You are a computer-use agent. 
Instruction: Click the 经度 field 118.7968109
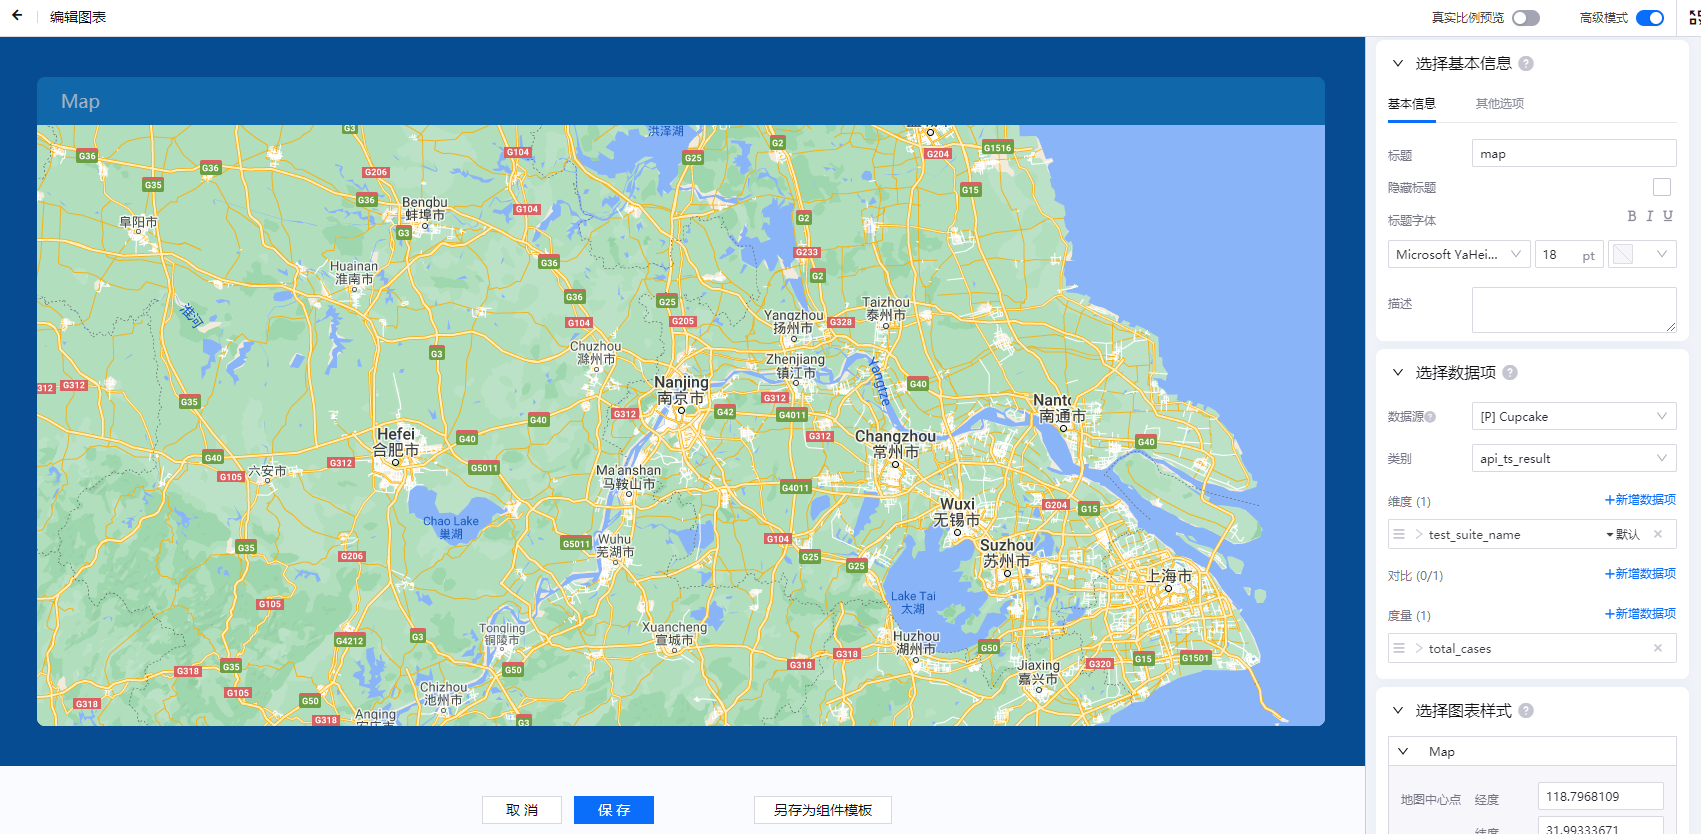coord(1601,796)
